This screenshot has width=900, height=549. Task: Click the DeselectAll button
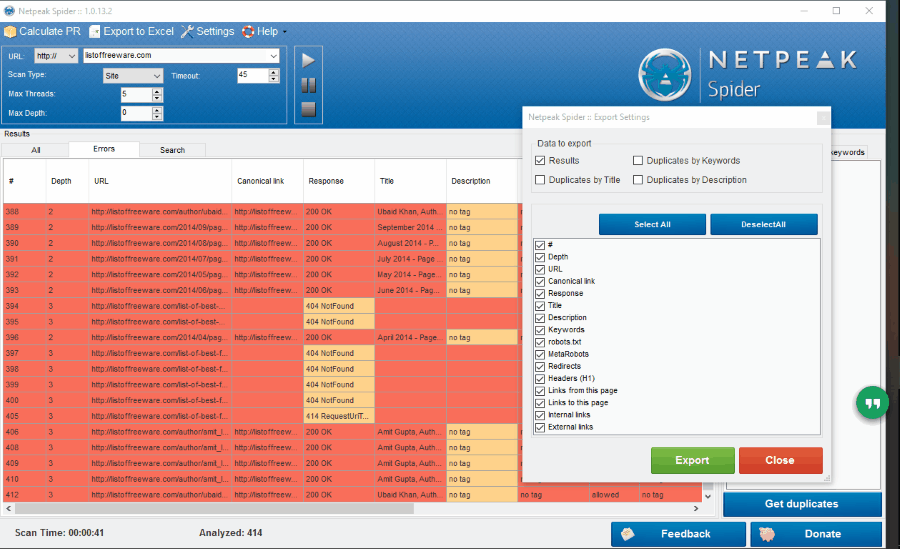[x=763, y=225]
